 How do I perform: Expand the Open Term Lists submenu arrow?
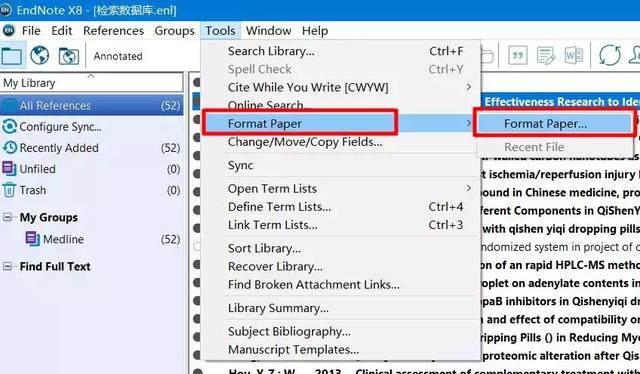coord(469,188)
